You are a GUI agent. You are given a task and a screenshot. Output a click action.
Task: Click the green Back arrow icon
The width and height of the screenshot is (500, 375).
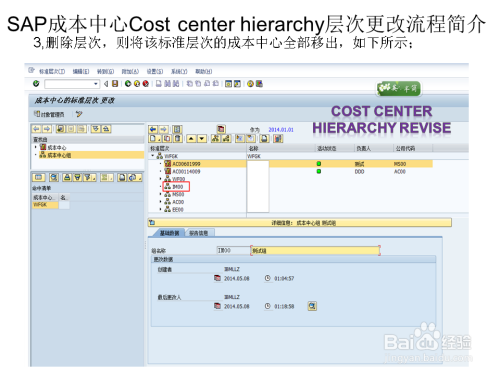tap(128, 84)
